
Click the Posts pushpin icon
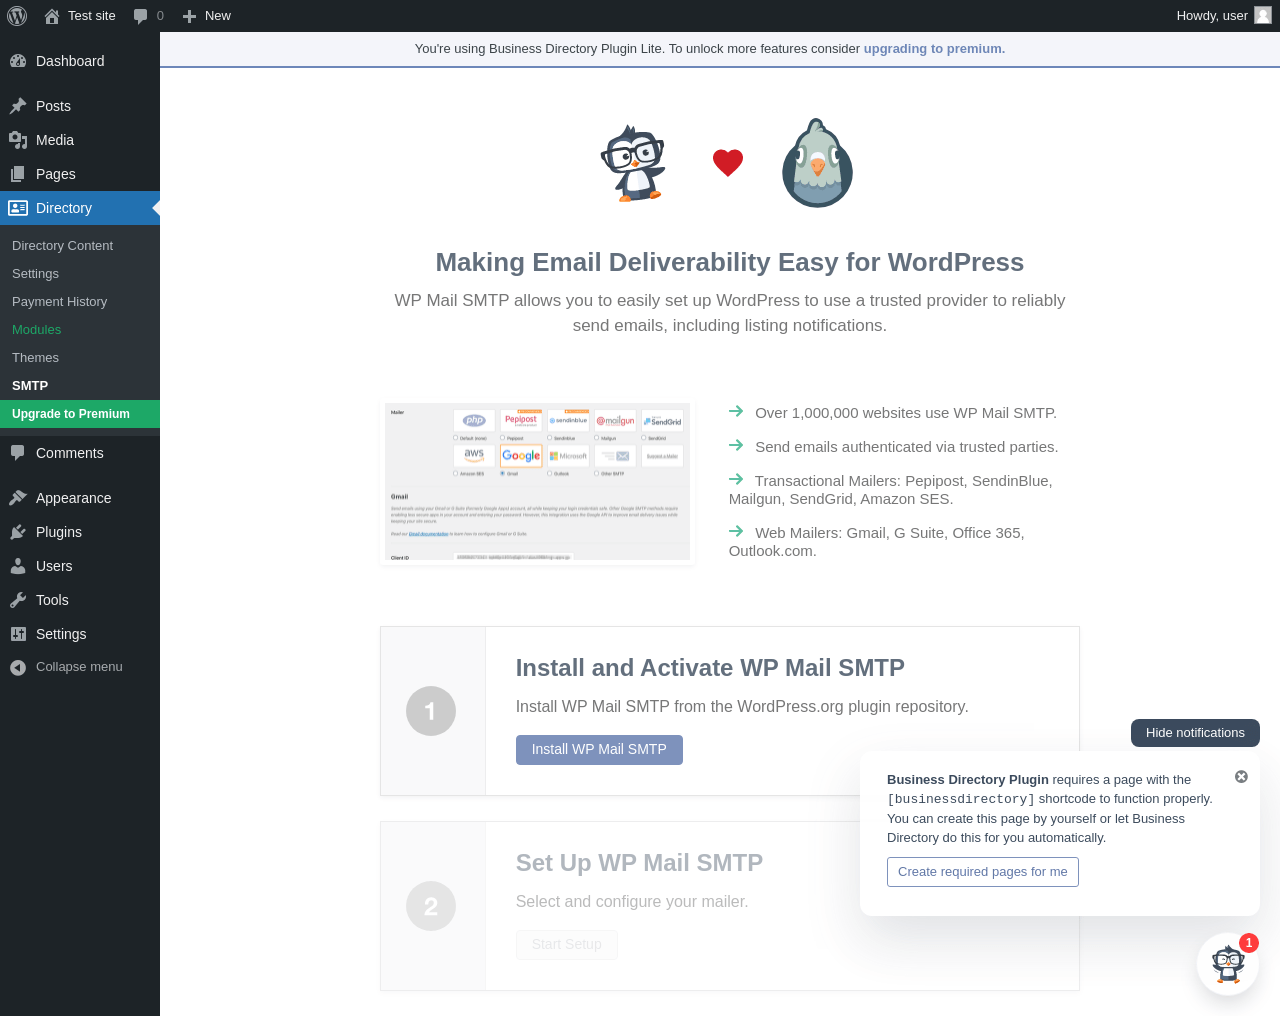(18, 106)
